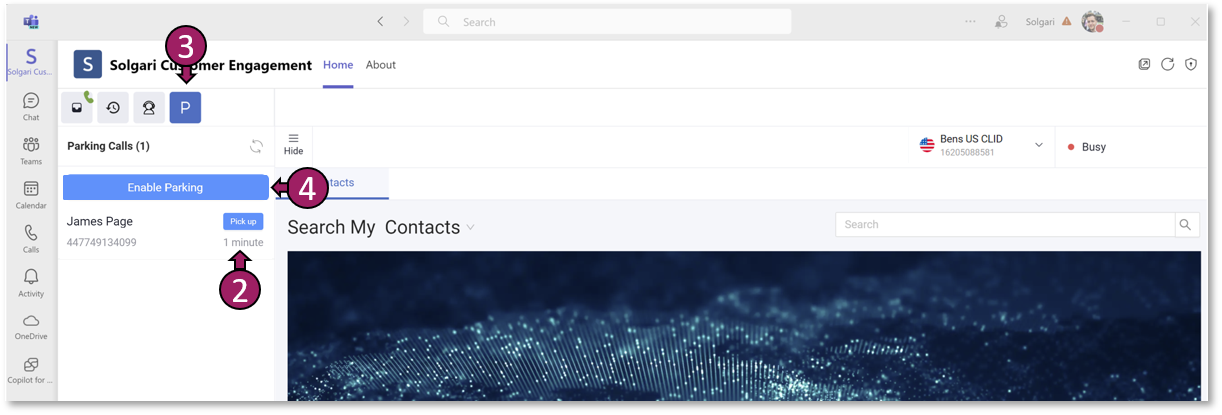Enable Parking with the blue button
1222x415 pixels.
[x=165, y=187]
